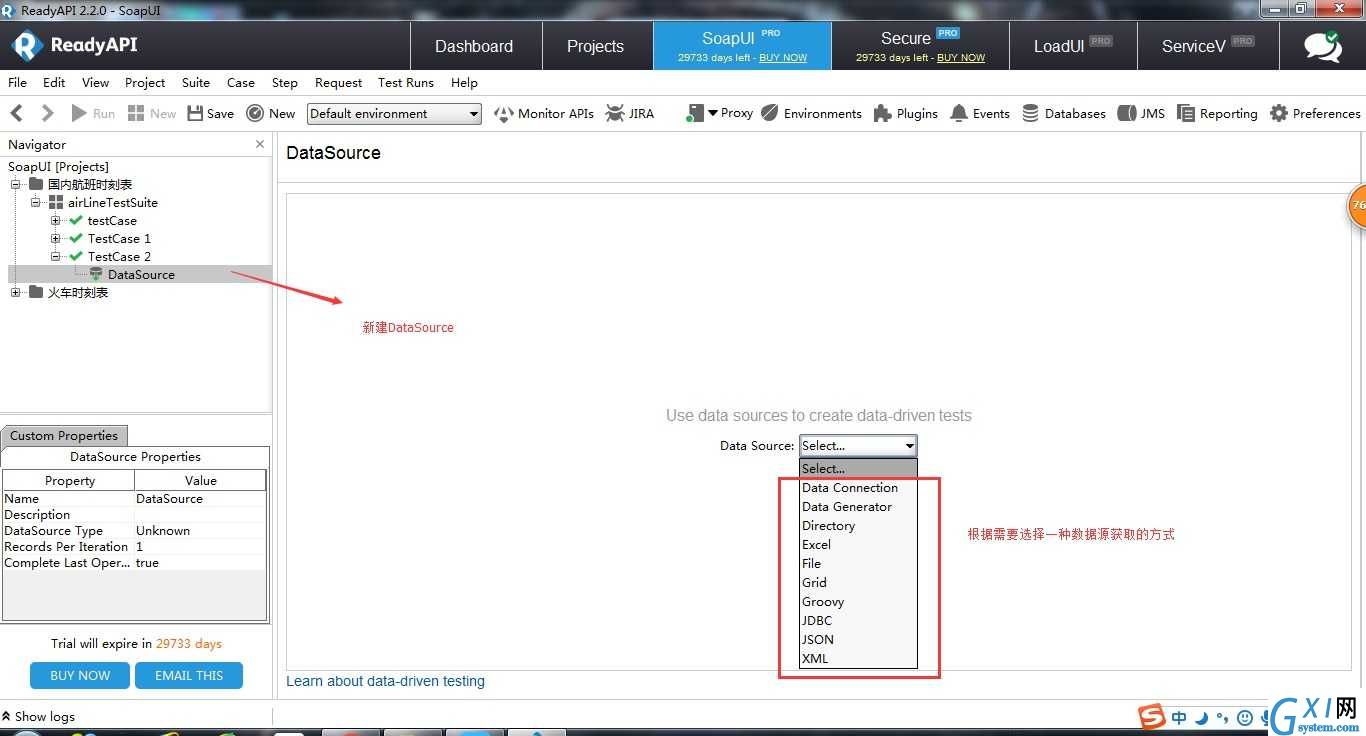Click BUY NOW link under Secure tab
Viewport: 1366px width, 736px height.
pyautogui.click(x=961, y=58)
